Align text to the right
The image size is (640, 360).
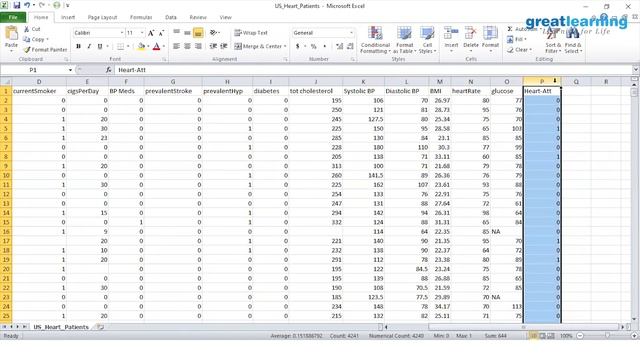point(198,46)
